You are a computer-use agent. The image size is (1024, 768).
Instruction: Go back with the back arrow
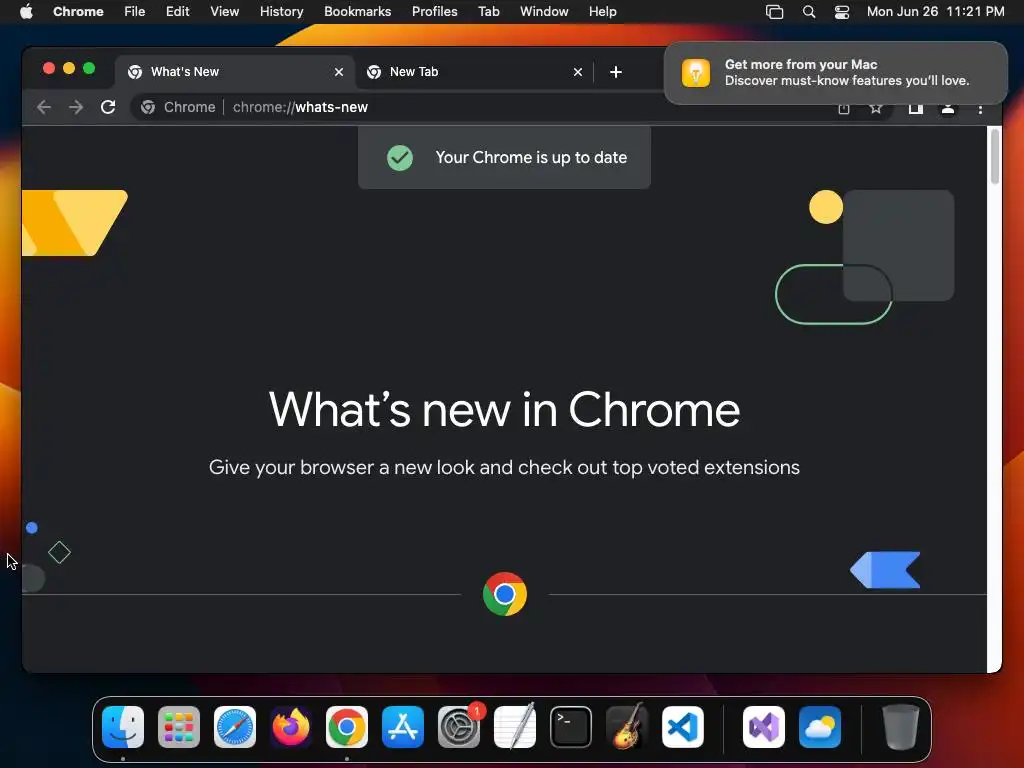[44, 107]
